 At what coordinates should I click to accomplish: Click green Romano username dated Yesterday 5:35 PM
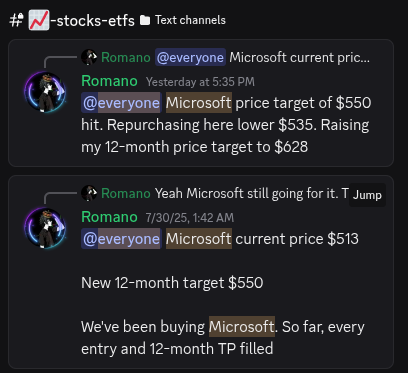point(109,81)
